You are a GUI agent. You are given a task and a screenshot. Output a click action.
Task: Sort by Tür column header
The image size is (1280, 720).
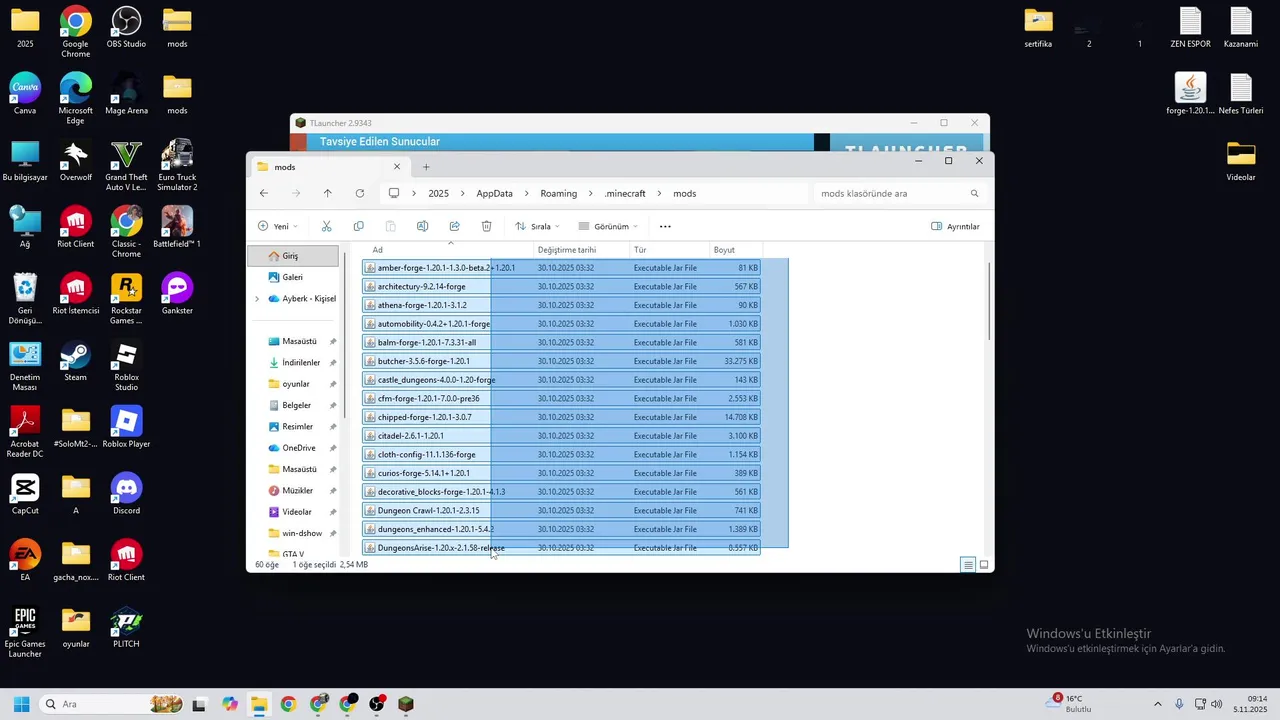[669, 250]
